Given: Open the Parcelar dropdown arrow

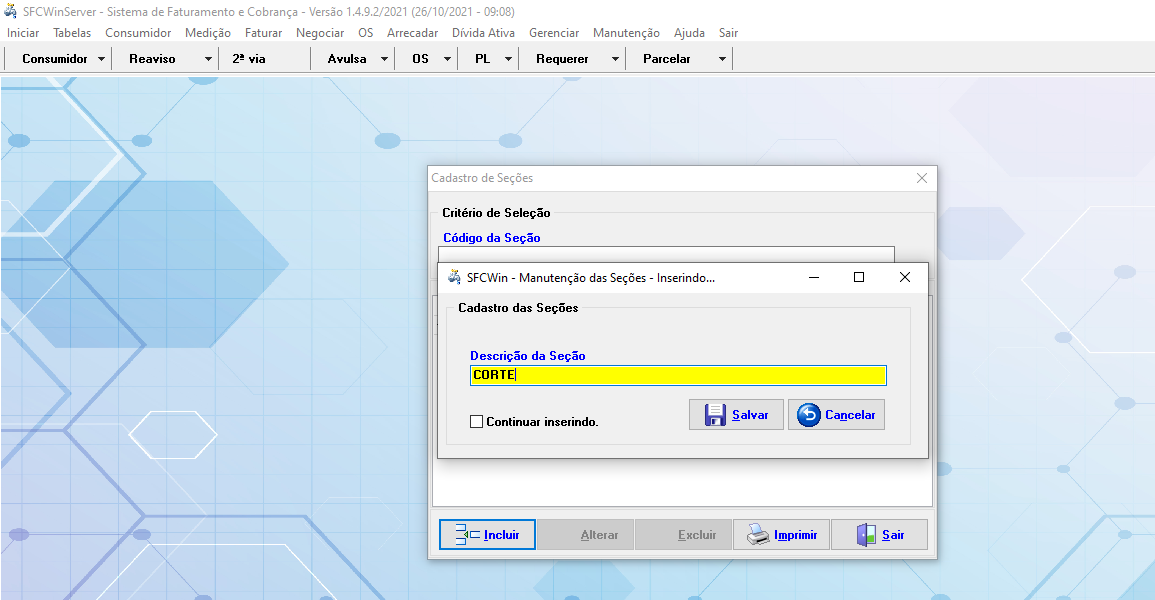Looking at the screenshot, I should [722, 59].
